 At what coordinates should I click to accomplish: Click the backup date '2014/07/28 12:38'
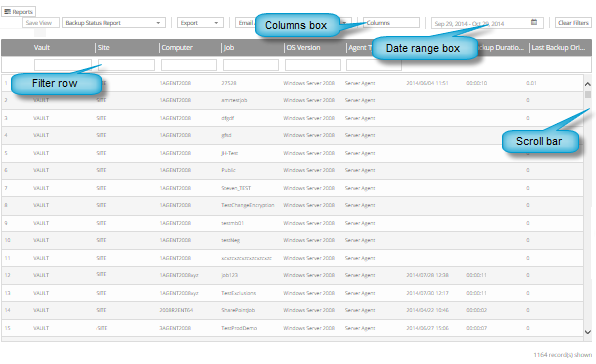427,275
